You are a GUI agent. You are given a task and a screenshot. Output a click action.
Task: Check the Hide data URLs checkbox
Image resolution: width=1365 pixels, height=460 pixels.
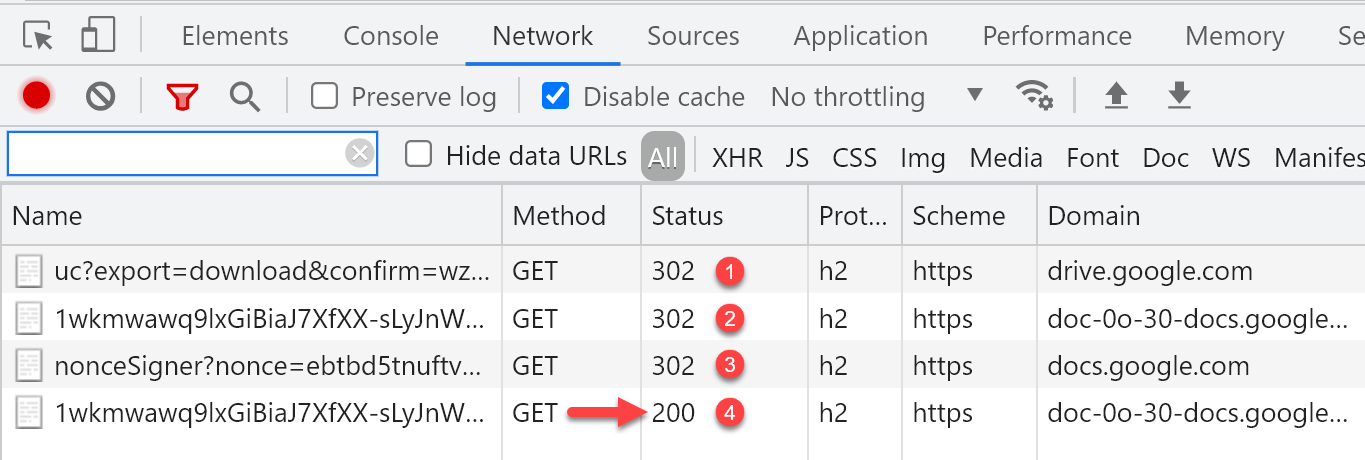pyautogui.click(x=419, y=154)
